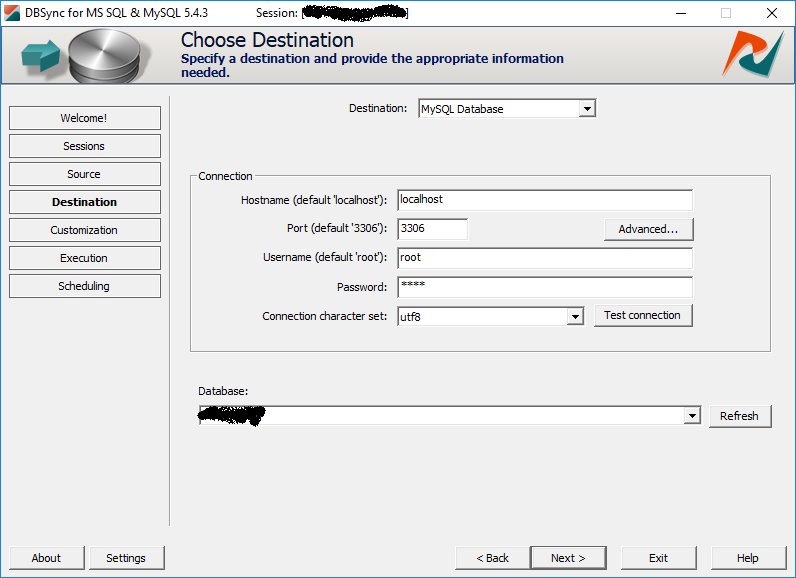
Task: Click into the Hostname field
Action: click(544, 200)
